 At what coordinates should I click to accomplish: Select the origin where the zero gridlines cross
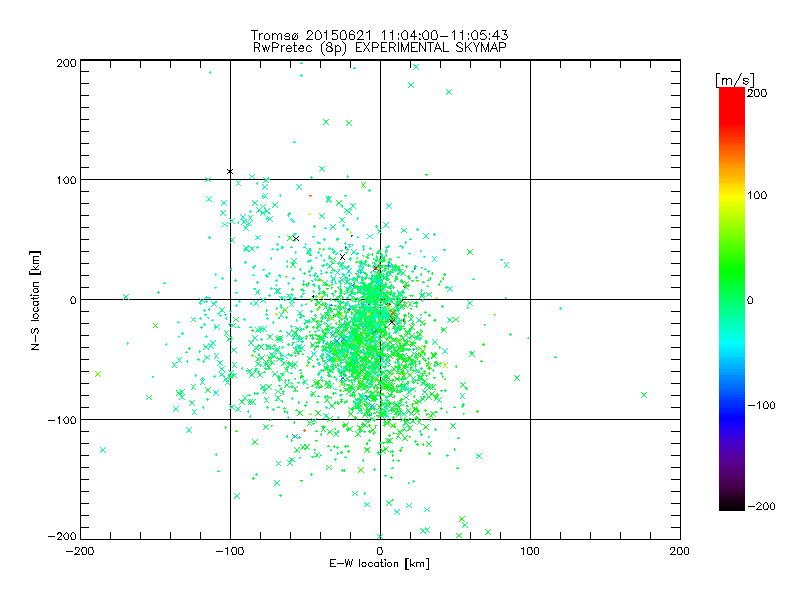(x=380, y=299)
